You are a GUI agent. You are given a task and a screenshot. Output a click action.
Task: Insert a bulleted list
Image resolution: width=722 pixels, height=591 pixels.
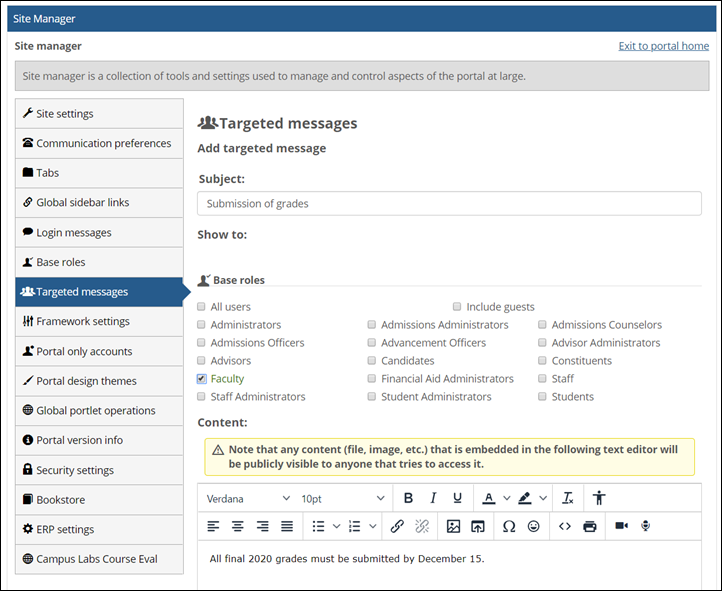point(318,526)
